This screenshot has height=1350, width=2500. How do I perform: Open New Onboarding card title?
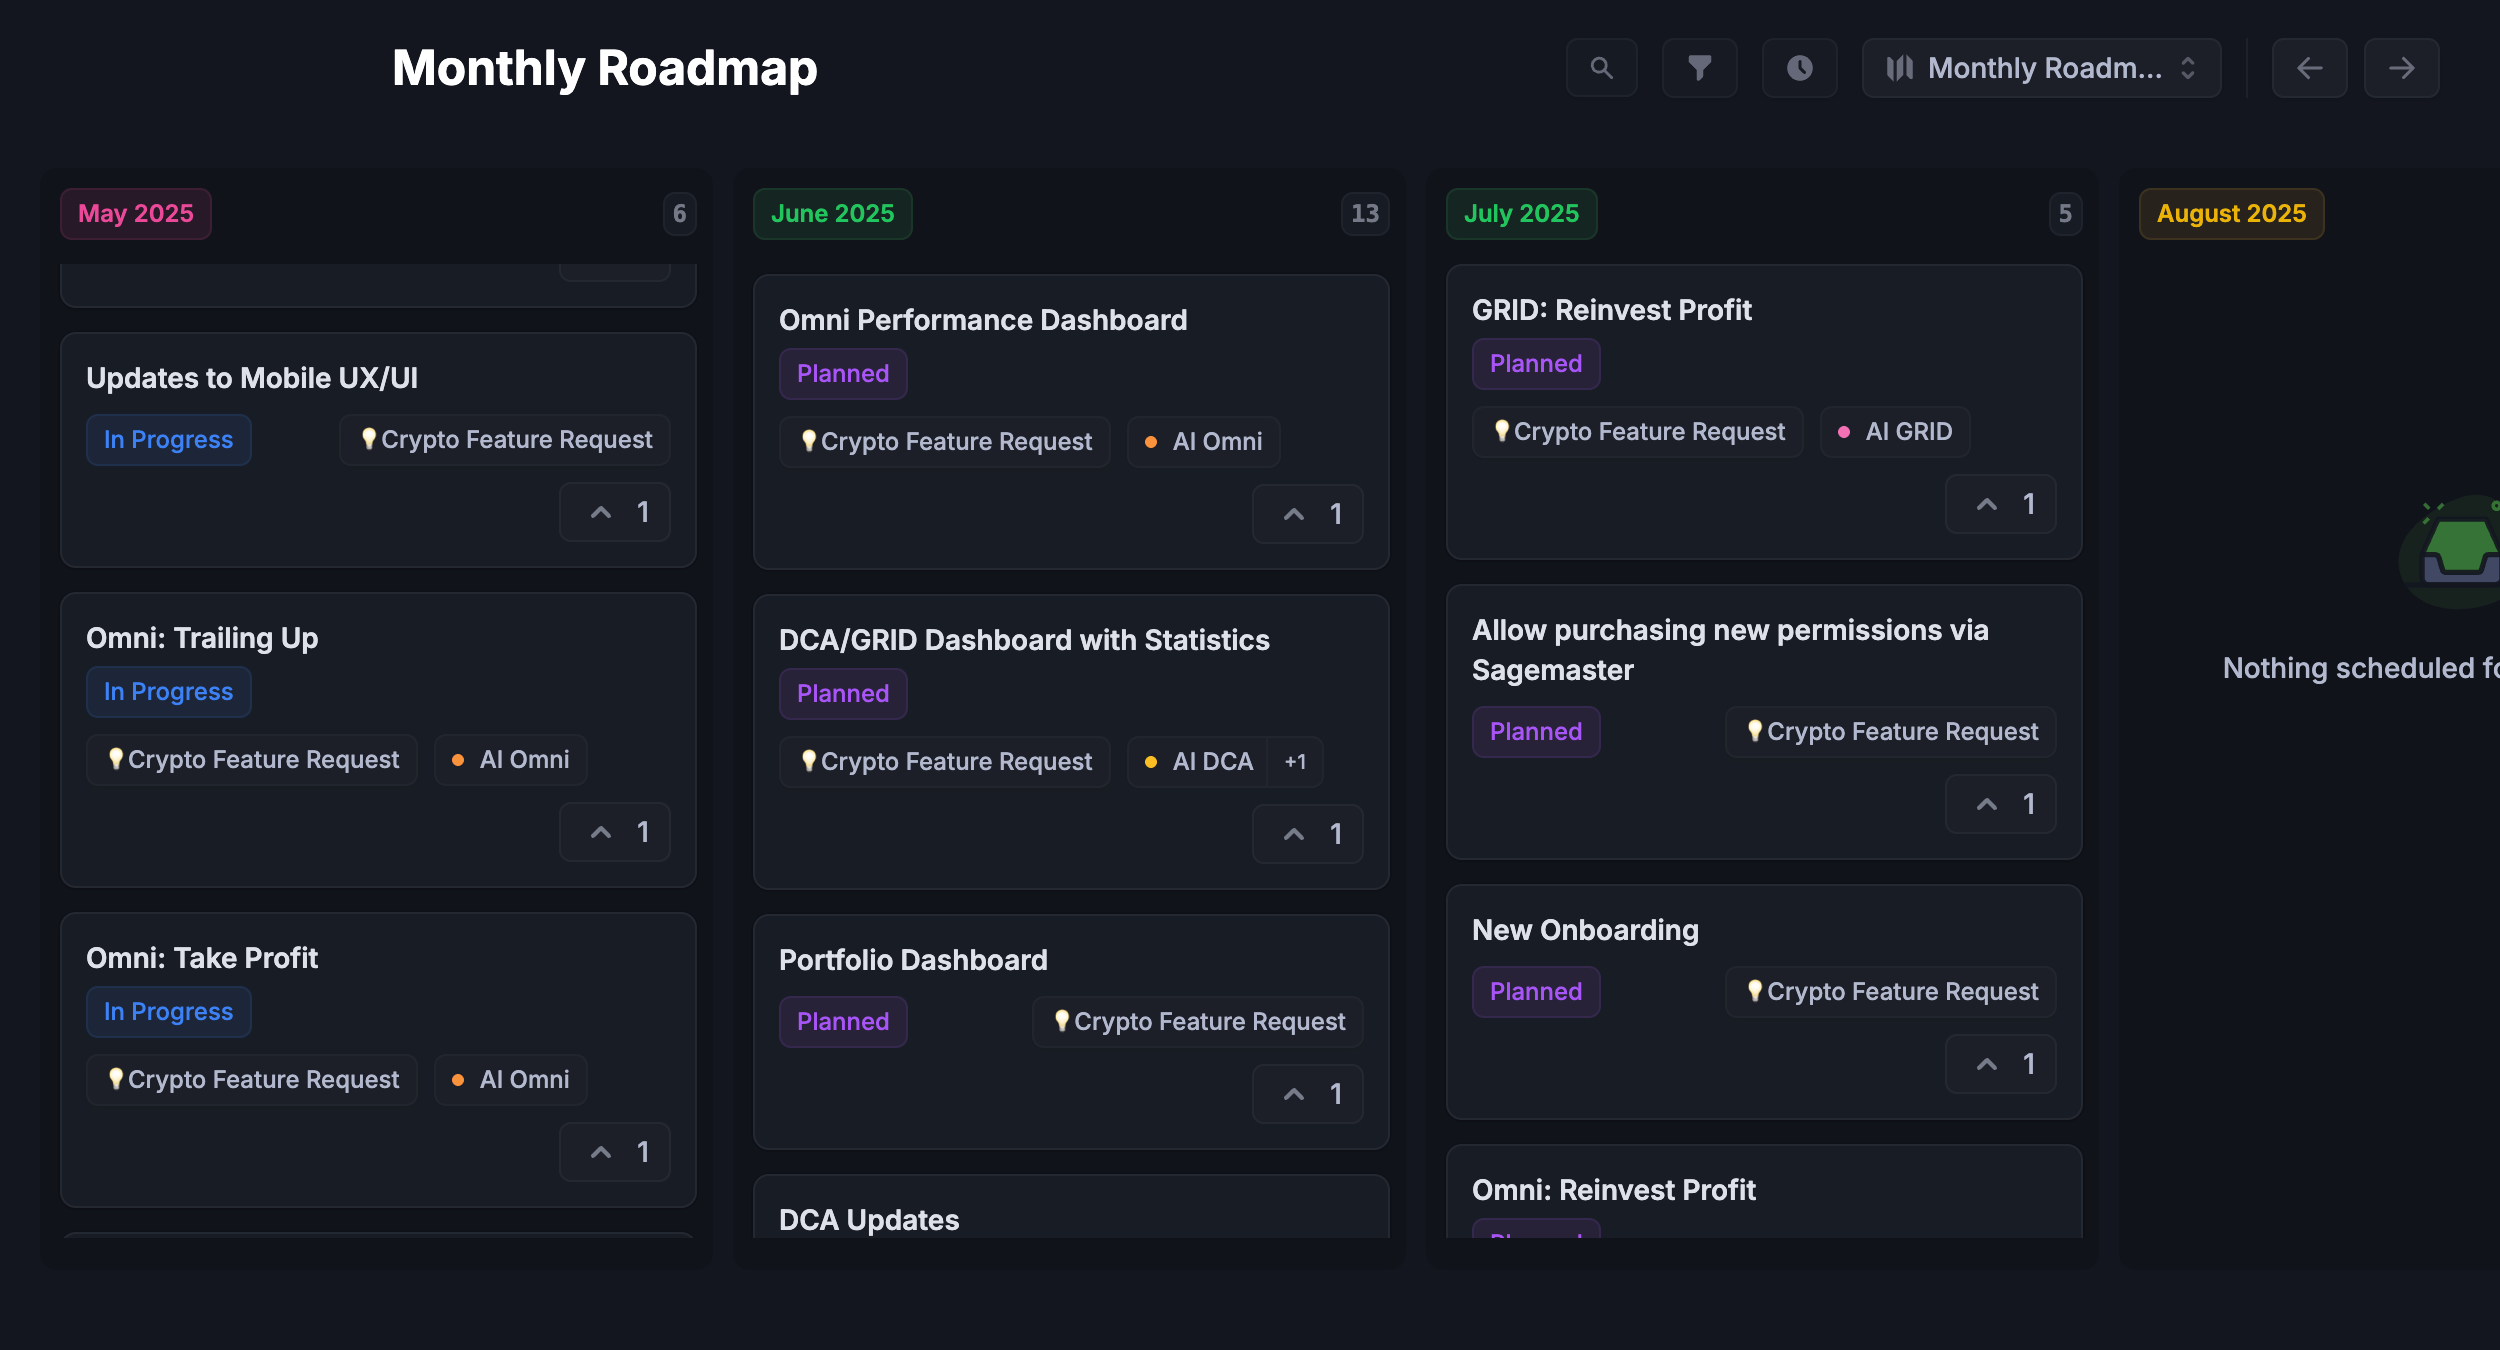[1585, 930]
